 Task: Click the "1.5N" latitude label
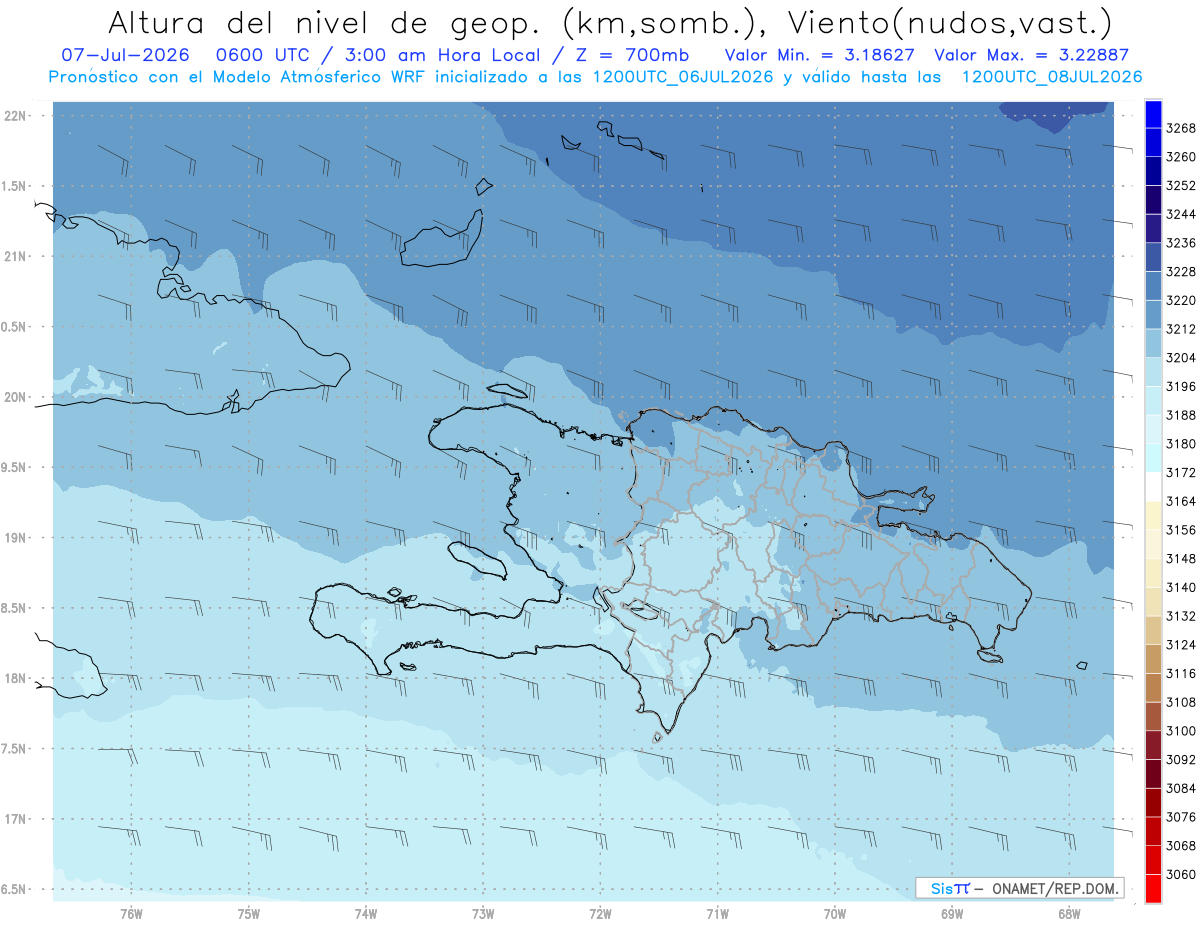click(x=13, y=186)
